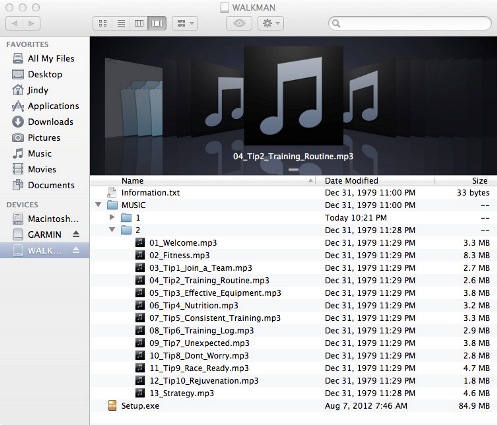Switch to icon view in toolbar
This screenshot has height=425, width=497.
click(103, 23)
